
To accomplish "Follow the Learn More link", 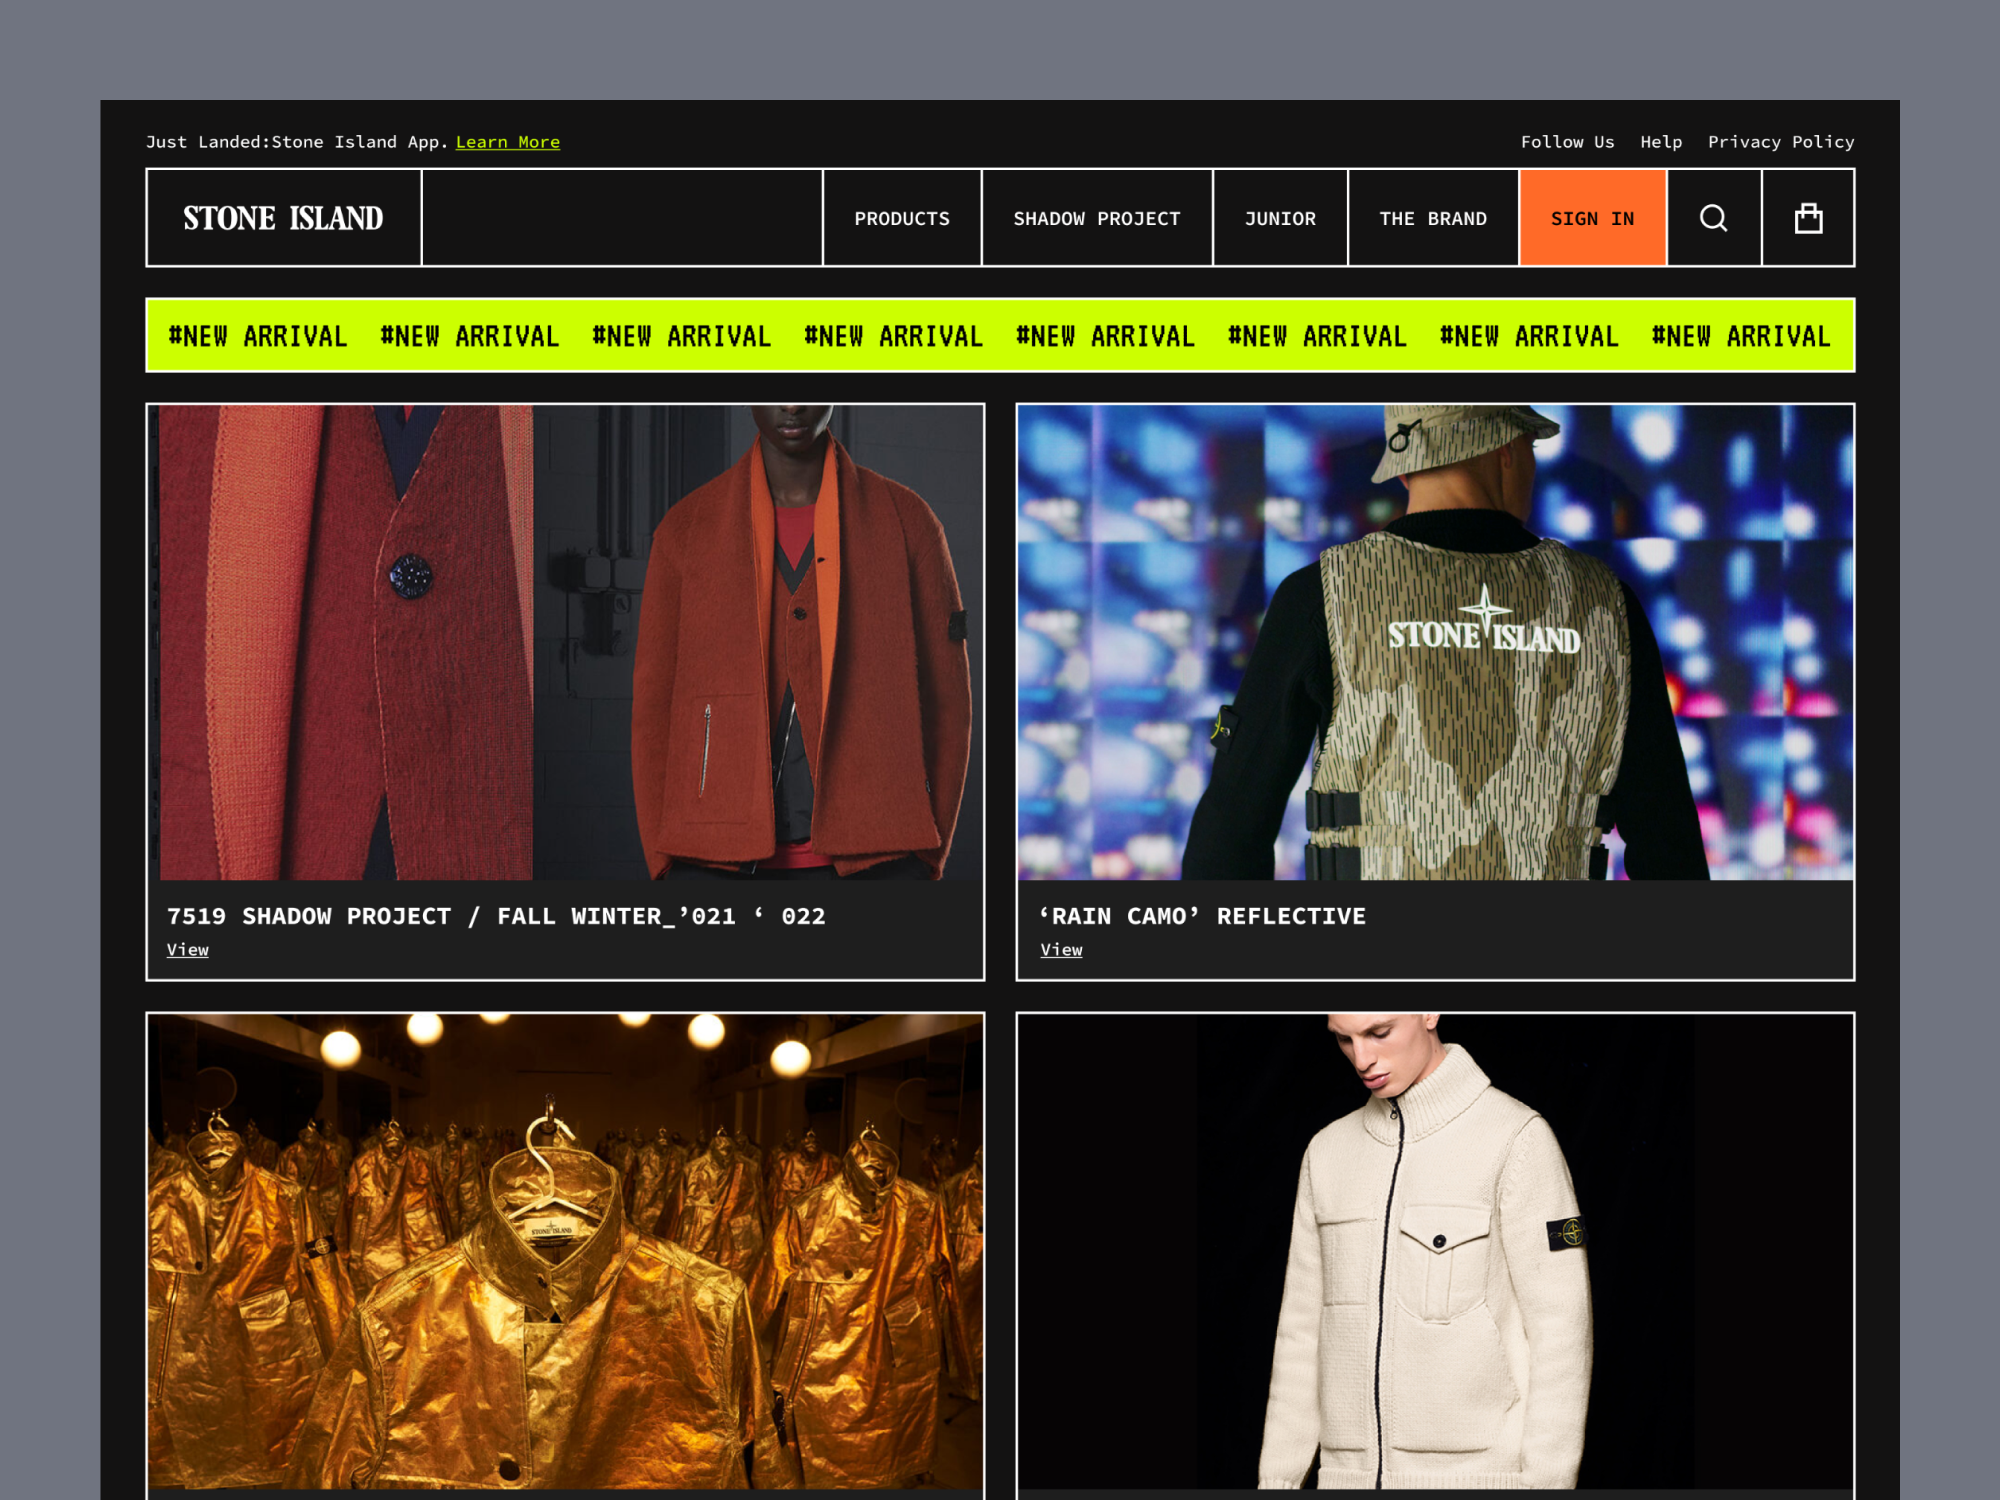I will (508, 142).
